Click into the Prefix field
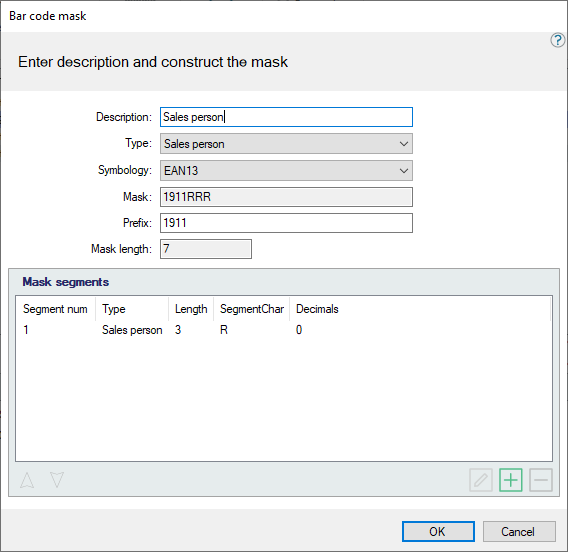Image resolution: width=568 pixels, height=552 pixels. click(x=286, y=223)
